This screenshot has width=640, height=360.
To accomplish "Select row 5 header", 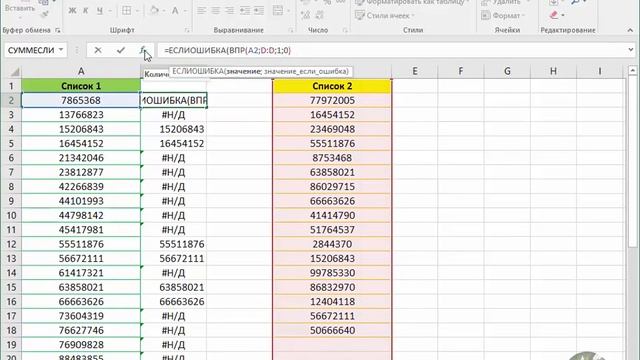I will tap(11, 144).
